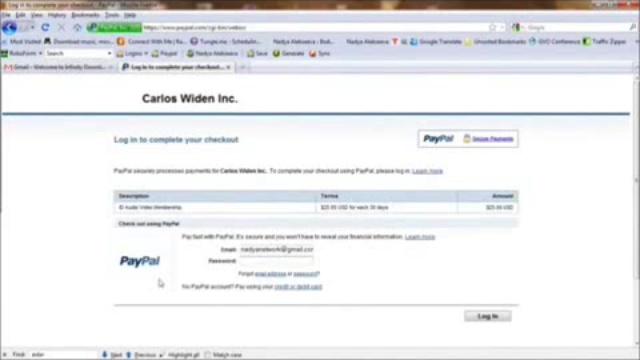
Task: Click the Carlos Widen Inc. heading
Action: click(x=190, y=99)
